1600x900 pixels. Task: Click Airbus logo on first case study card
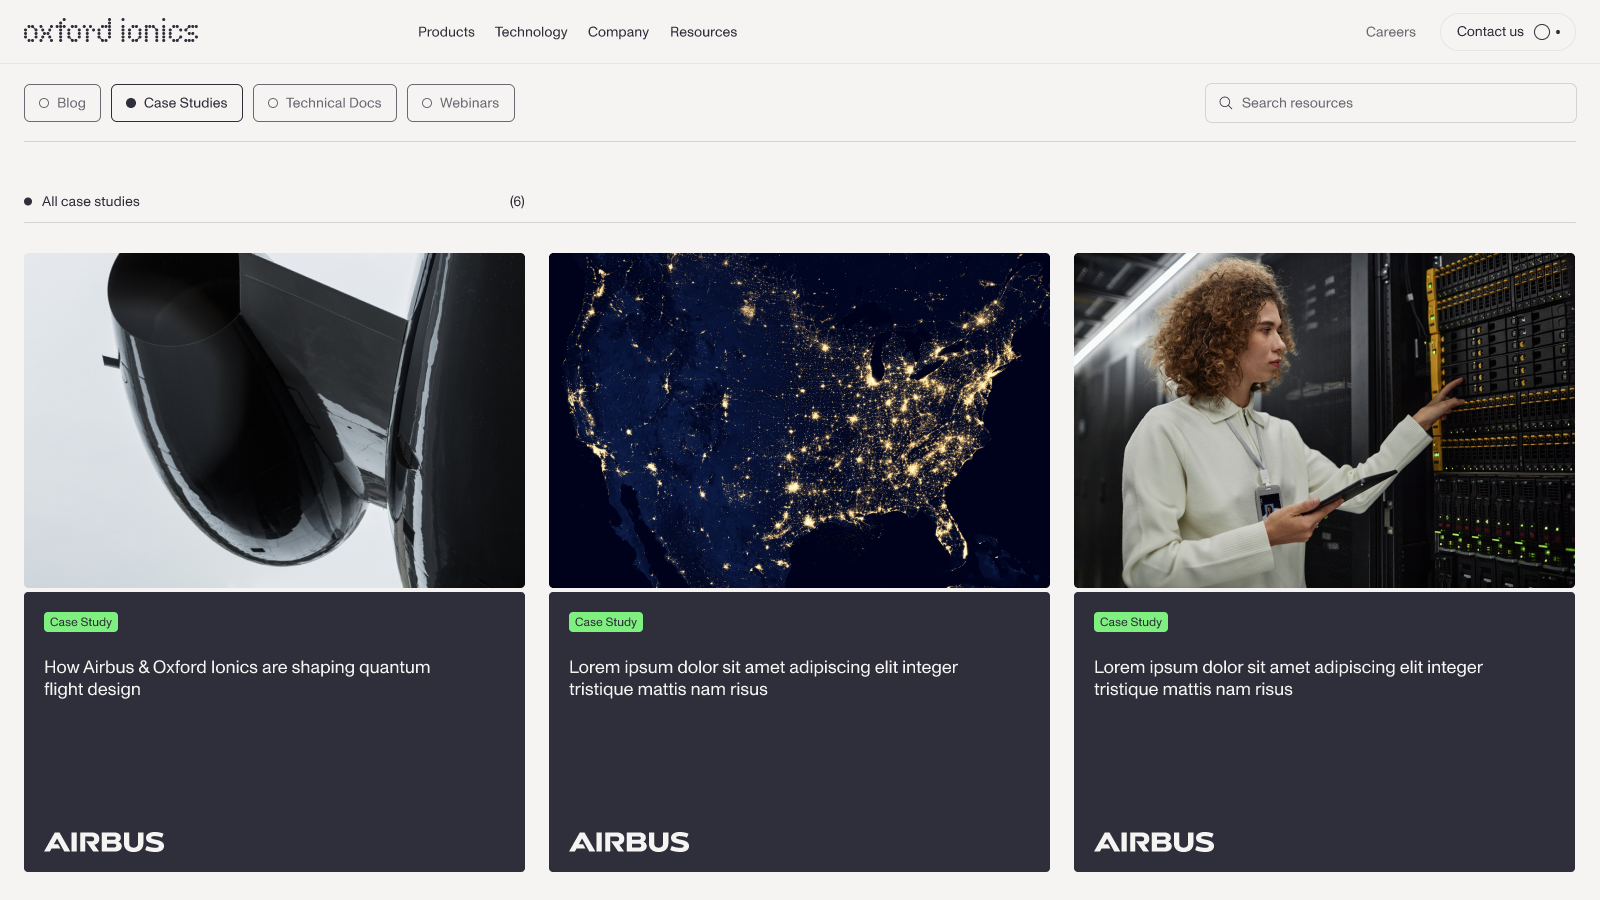click(104, 842)
